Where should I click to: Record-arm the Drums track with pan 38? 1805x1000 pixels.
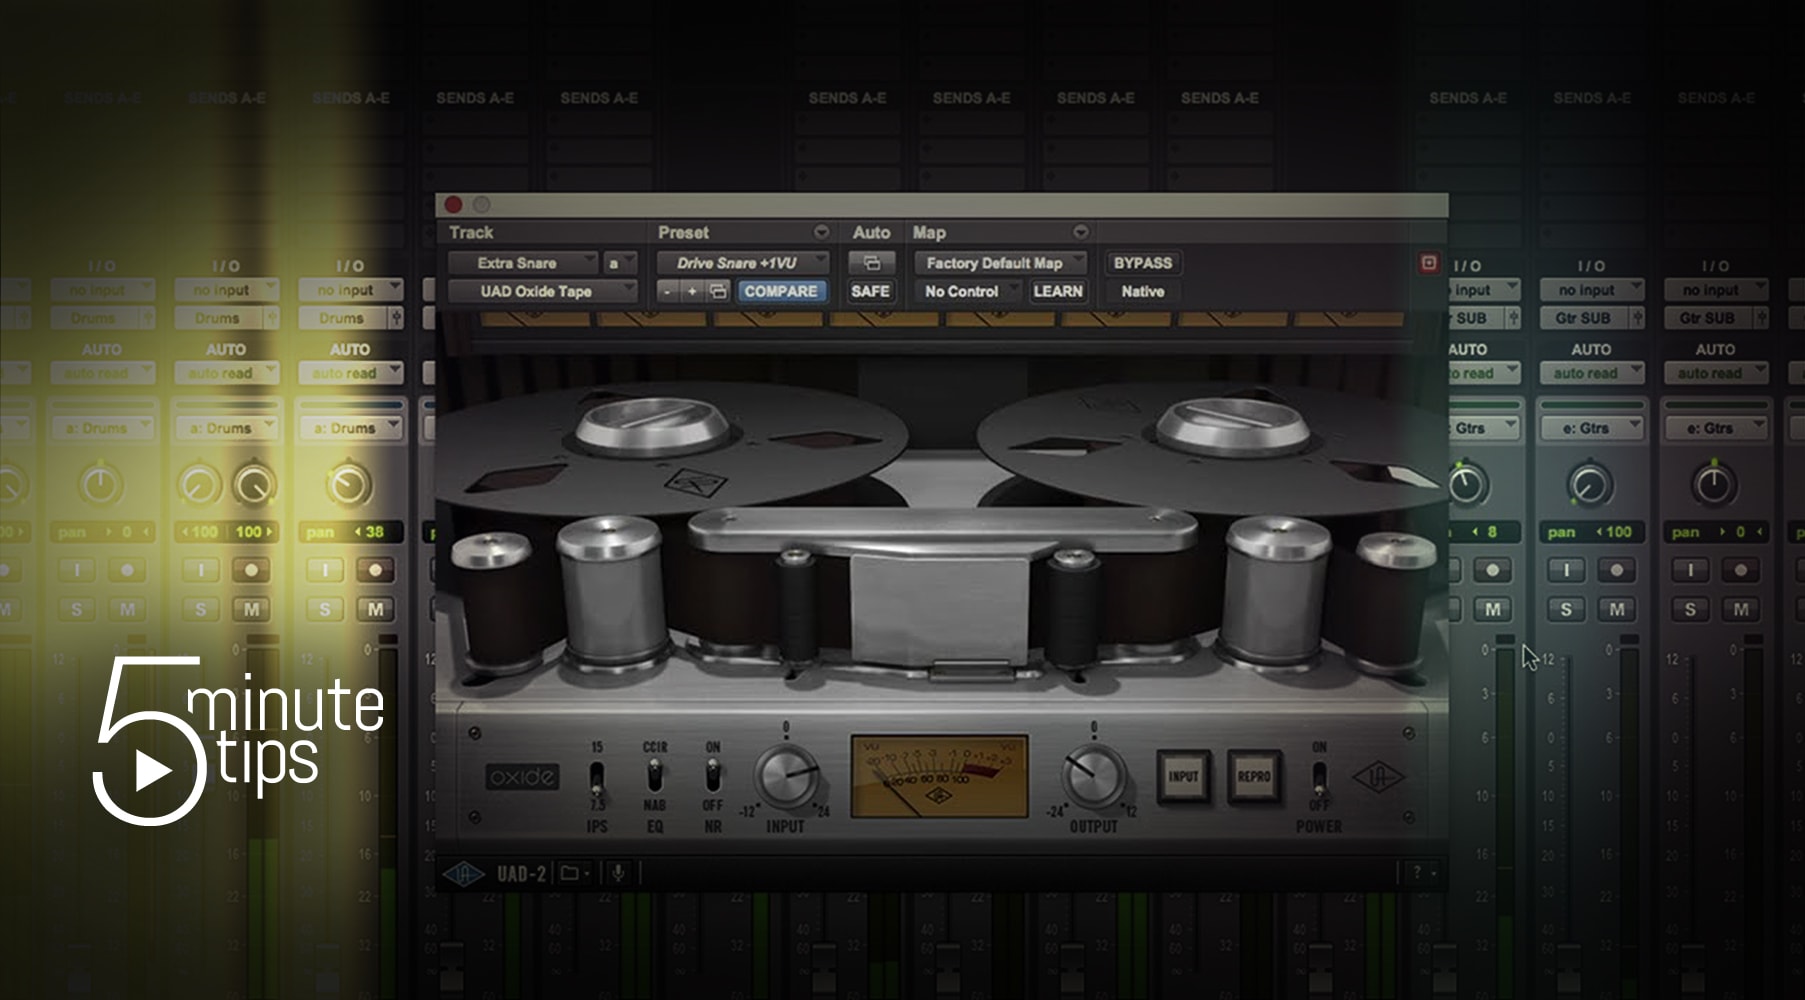[375, 570]
